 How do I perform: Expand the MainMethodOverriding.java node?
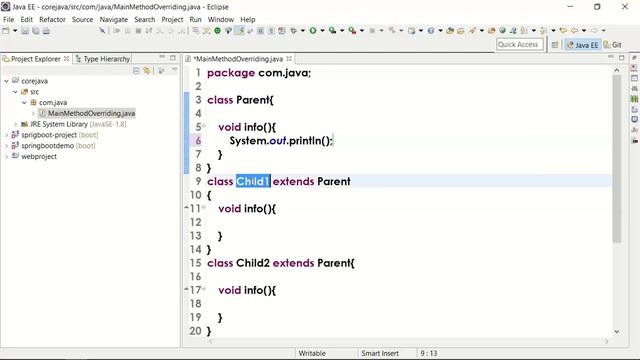click(33, 113)
